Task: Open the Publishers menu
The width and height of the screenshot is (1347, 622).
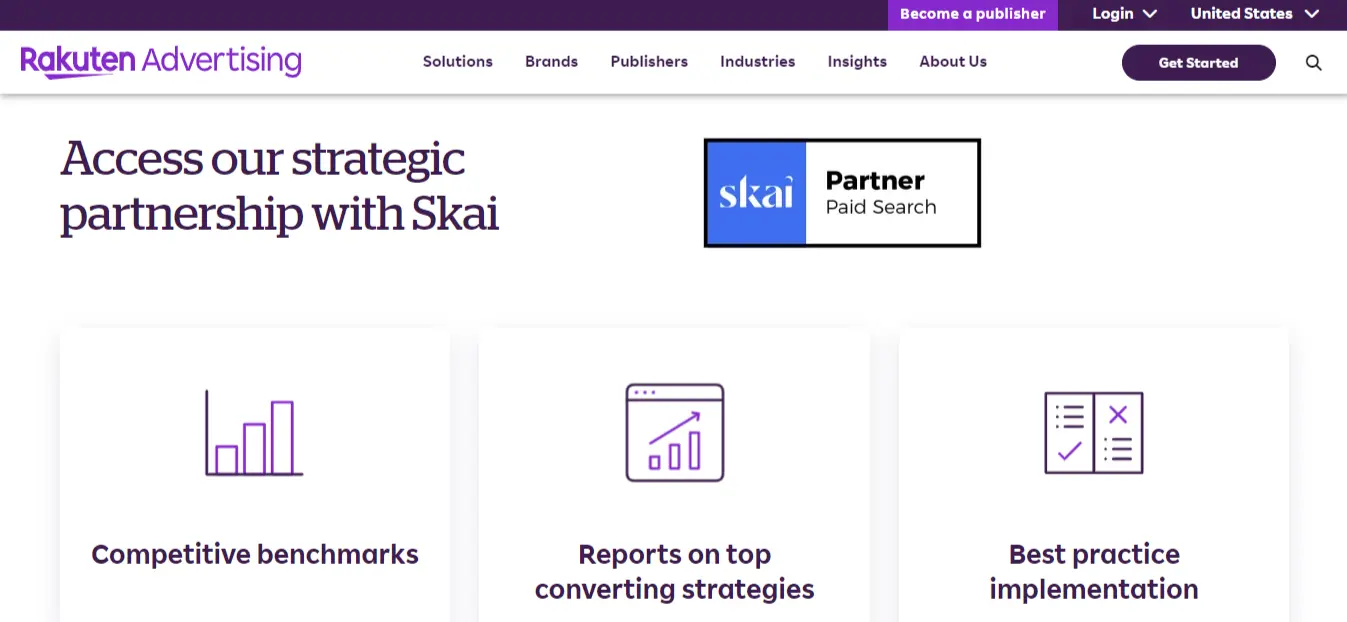Action: click(x=649, y=61)
